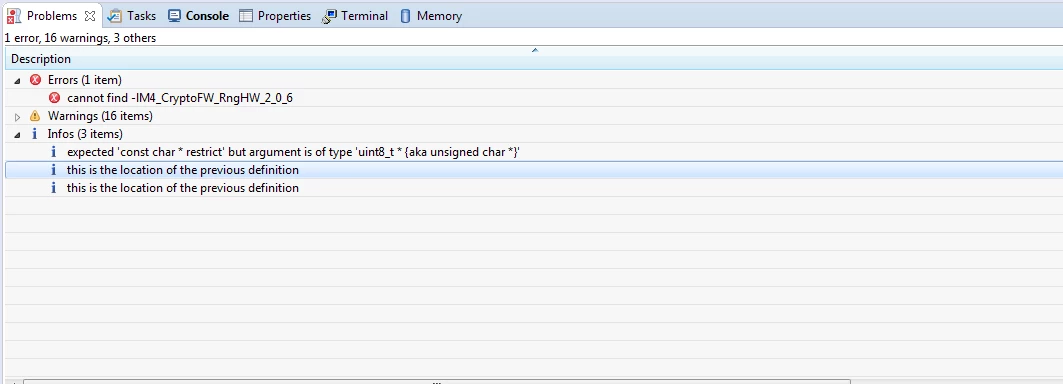This screenshot has width=1063, height=384.
Task: Click the red error icon beside Errors group
Action: [36, 80]
